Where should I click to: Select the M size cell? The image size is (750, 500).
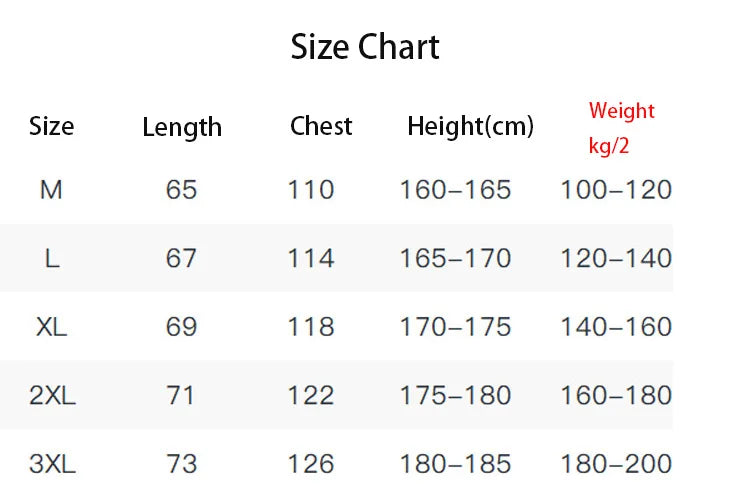(x=51, y=190)
